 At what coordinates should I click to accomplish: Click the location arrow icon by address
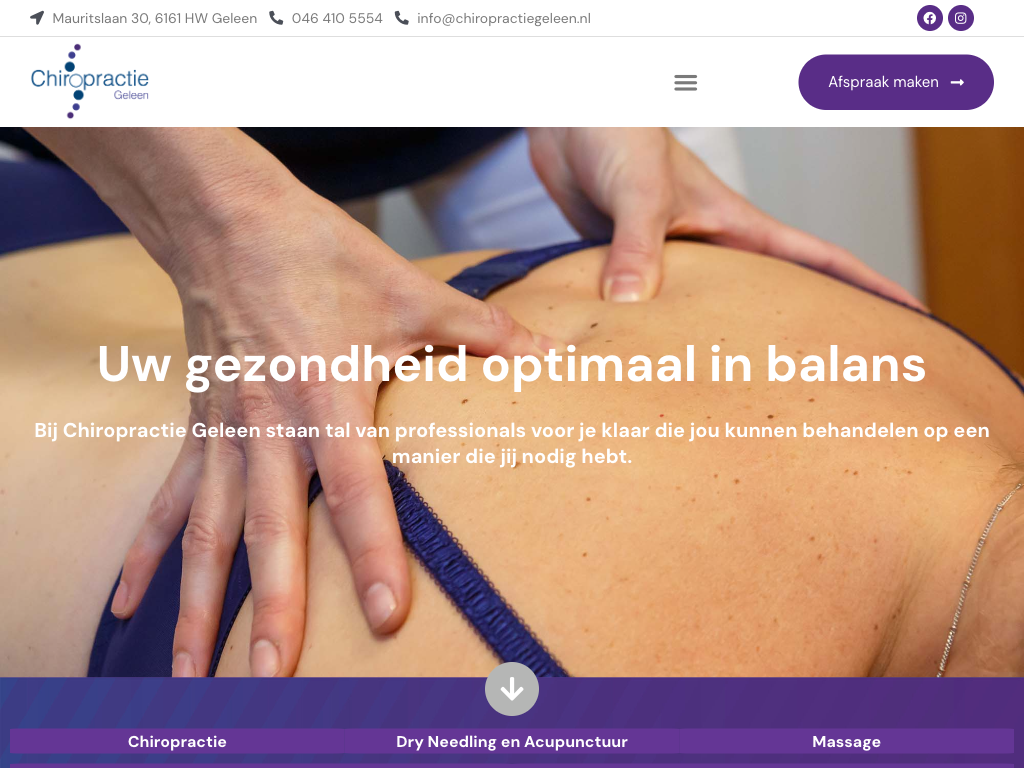point(37,18)
